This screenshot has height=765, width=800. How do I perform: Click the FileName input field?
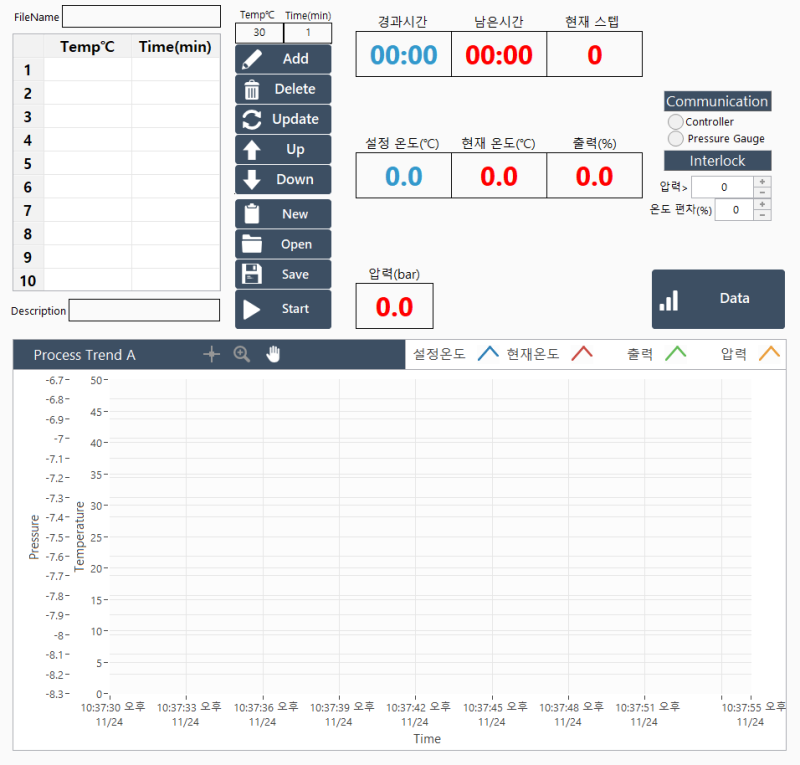pyautogui.click(x=141, y=17)
